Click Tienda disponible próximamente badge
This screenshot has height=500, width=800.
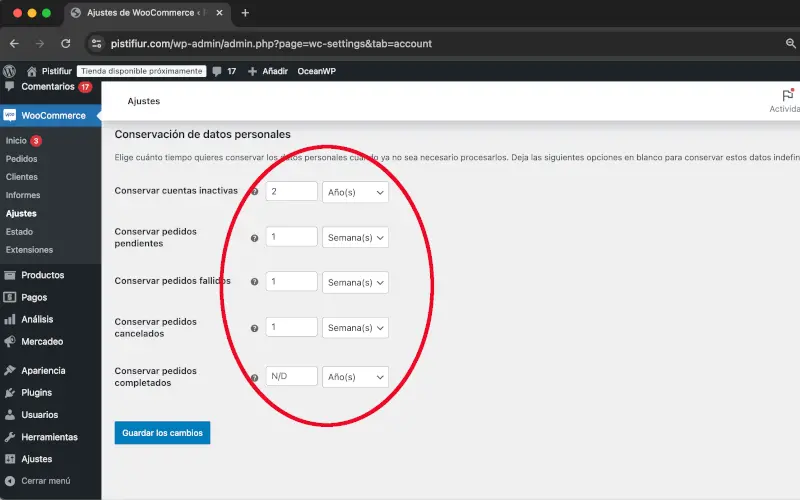[x=142, y=71]
